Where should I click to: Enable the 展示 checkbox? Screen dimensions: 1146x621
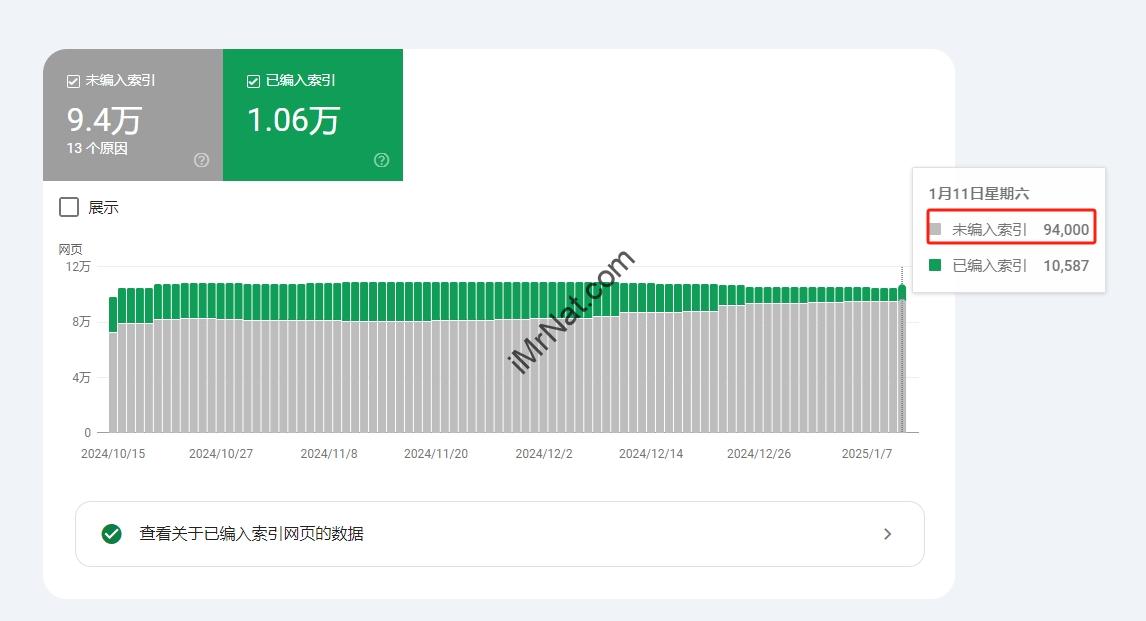(x=69, y=207)
